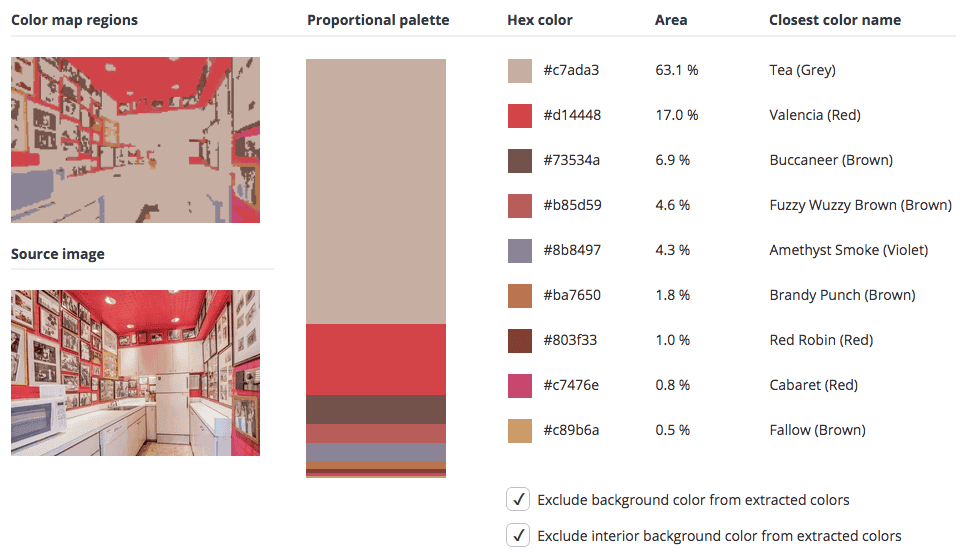This screenshot has width=968, height=560.
Task: Click the Tea (Grey) color name
Action: (802, 71)
